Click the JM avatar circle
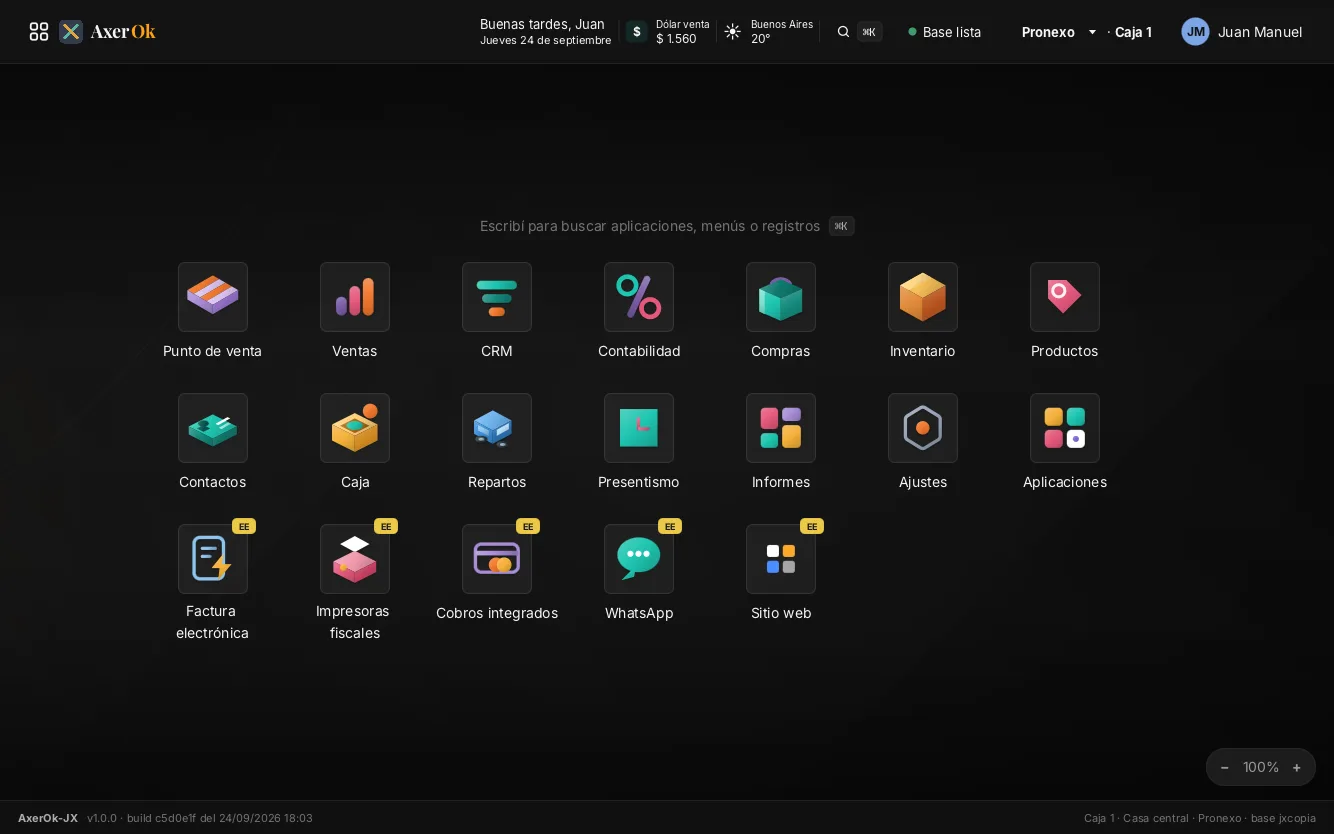The width and height of the screenshot is (1334, 834). 1195,32
